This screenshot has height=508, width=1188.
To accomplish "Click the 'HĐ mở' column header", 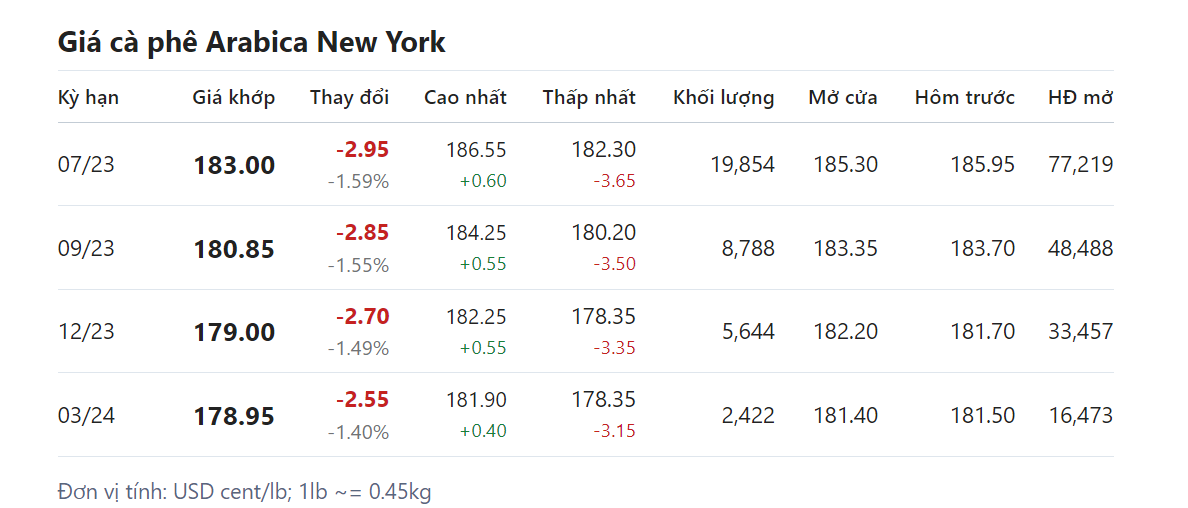I will [1080, 97].
